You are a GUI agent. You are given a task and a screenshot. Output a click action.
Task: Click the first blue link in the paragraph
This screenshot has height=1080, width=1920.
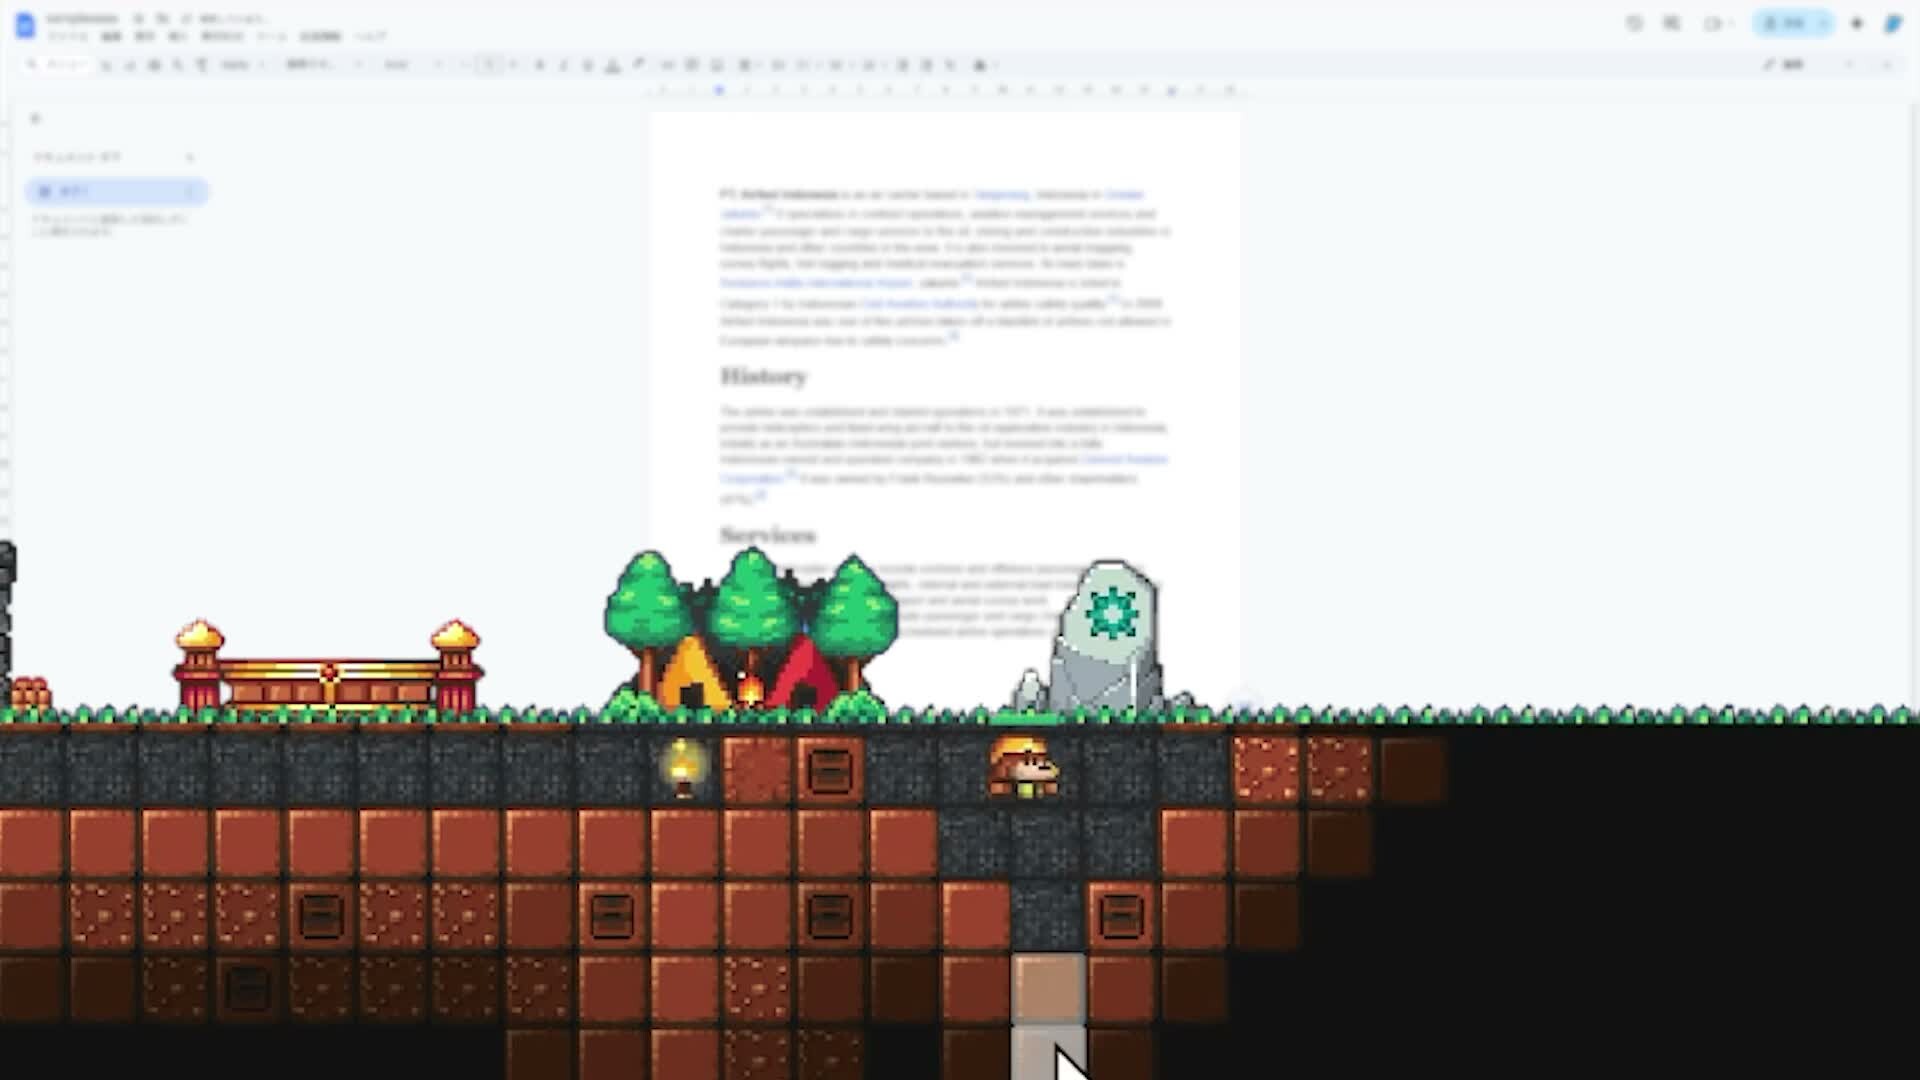pyautogui.click(x=1001, y=194)
